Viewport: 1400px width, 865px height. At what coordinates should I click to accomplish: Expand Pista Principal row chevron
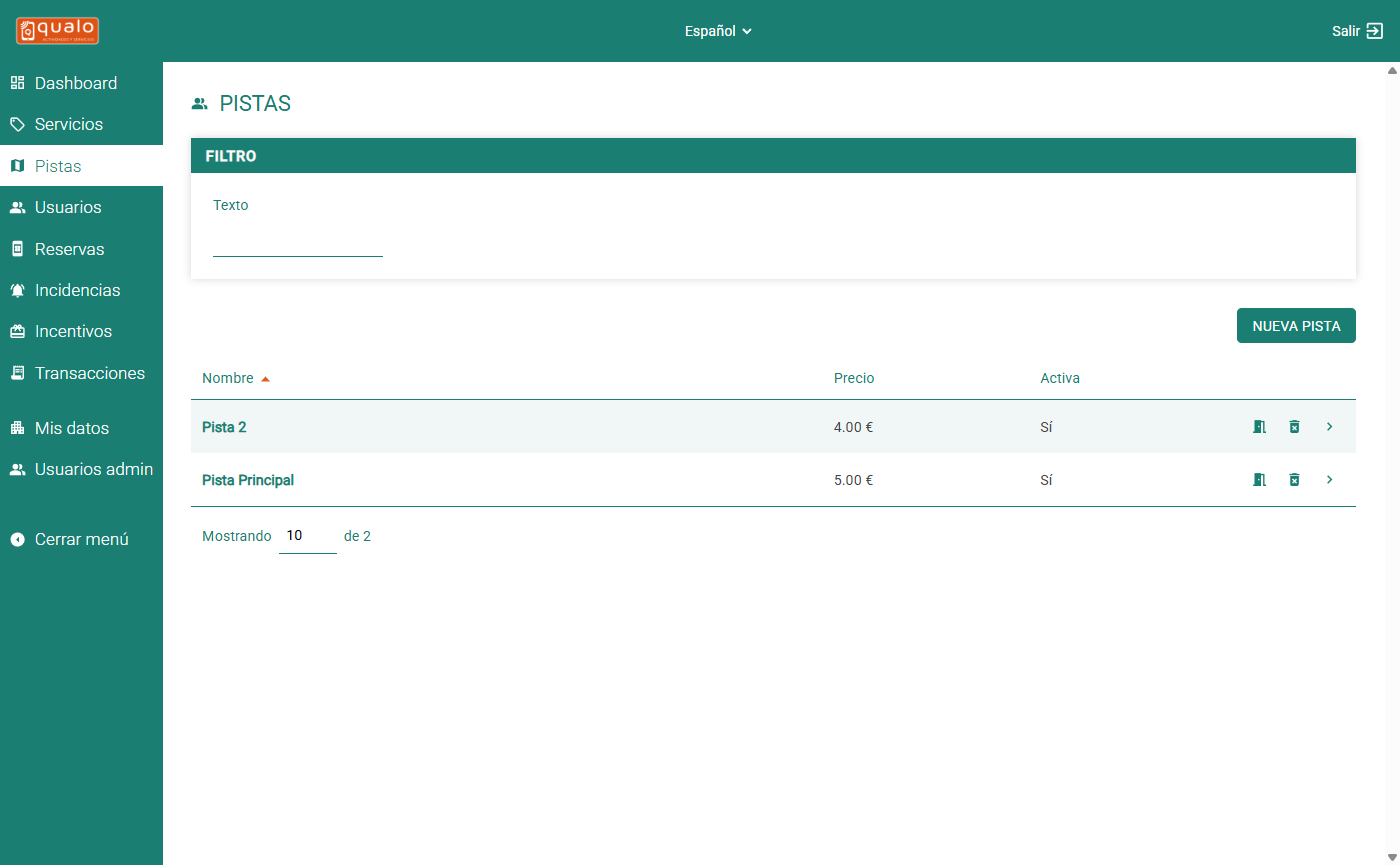[x=1329, y=480]
